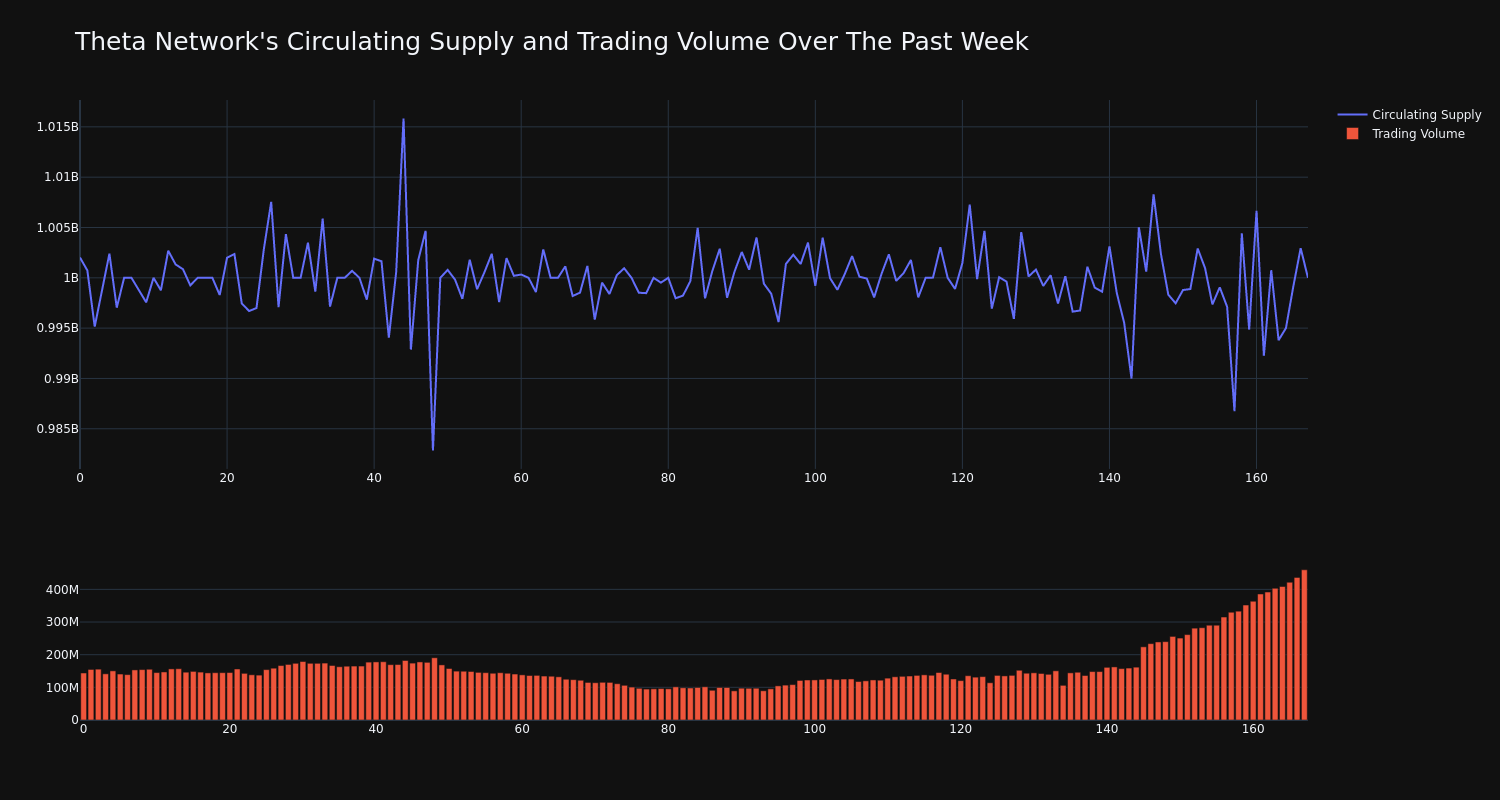Screen dimensions: 1500x800
Task: Click the red Trading Volume legend swatch
Action: pyautogui.click(x=1352, y=134)
